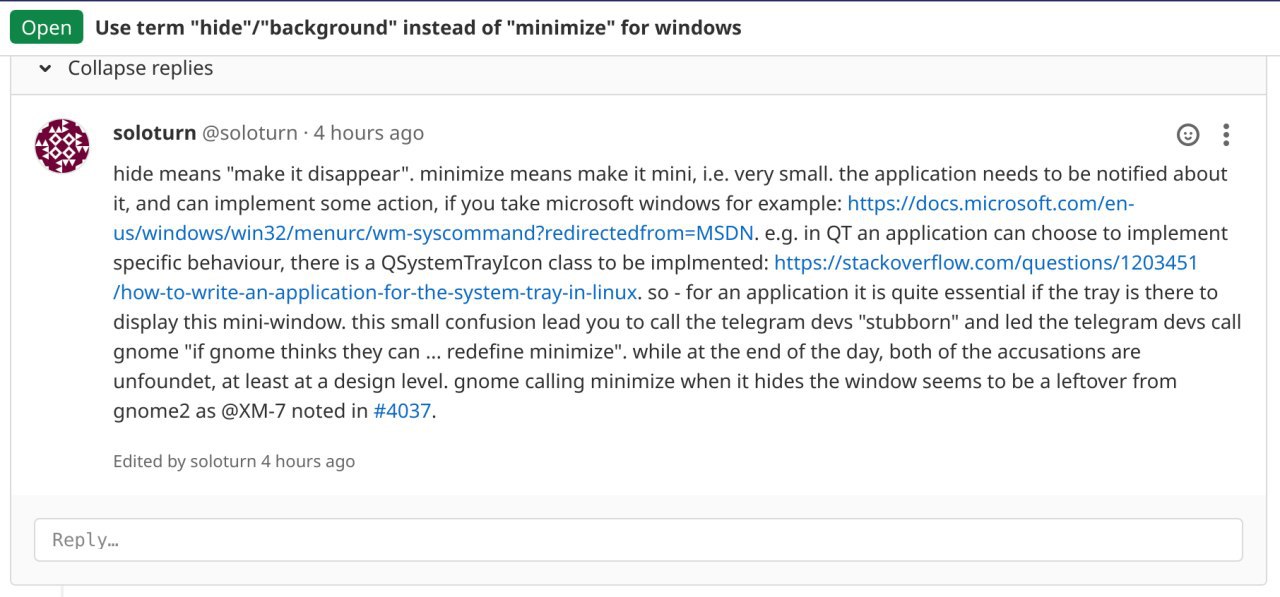
Task: Focus the "Reply…" input field
Action: pos(638,539)
